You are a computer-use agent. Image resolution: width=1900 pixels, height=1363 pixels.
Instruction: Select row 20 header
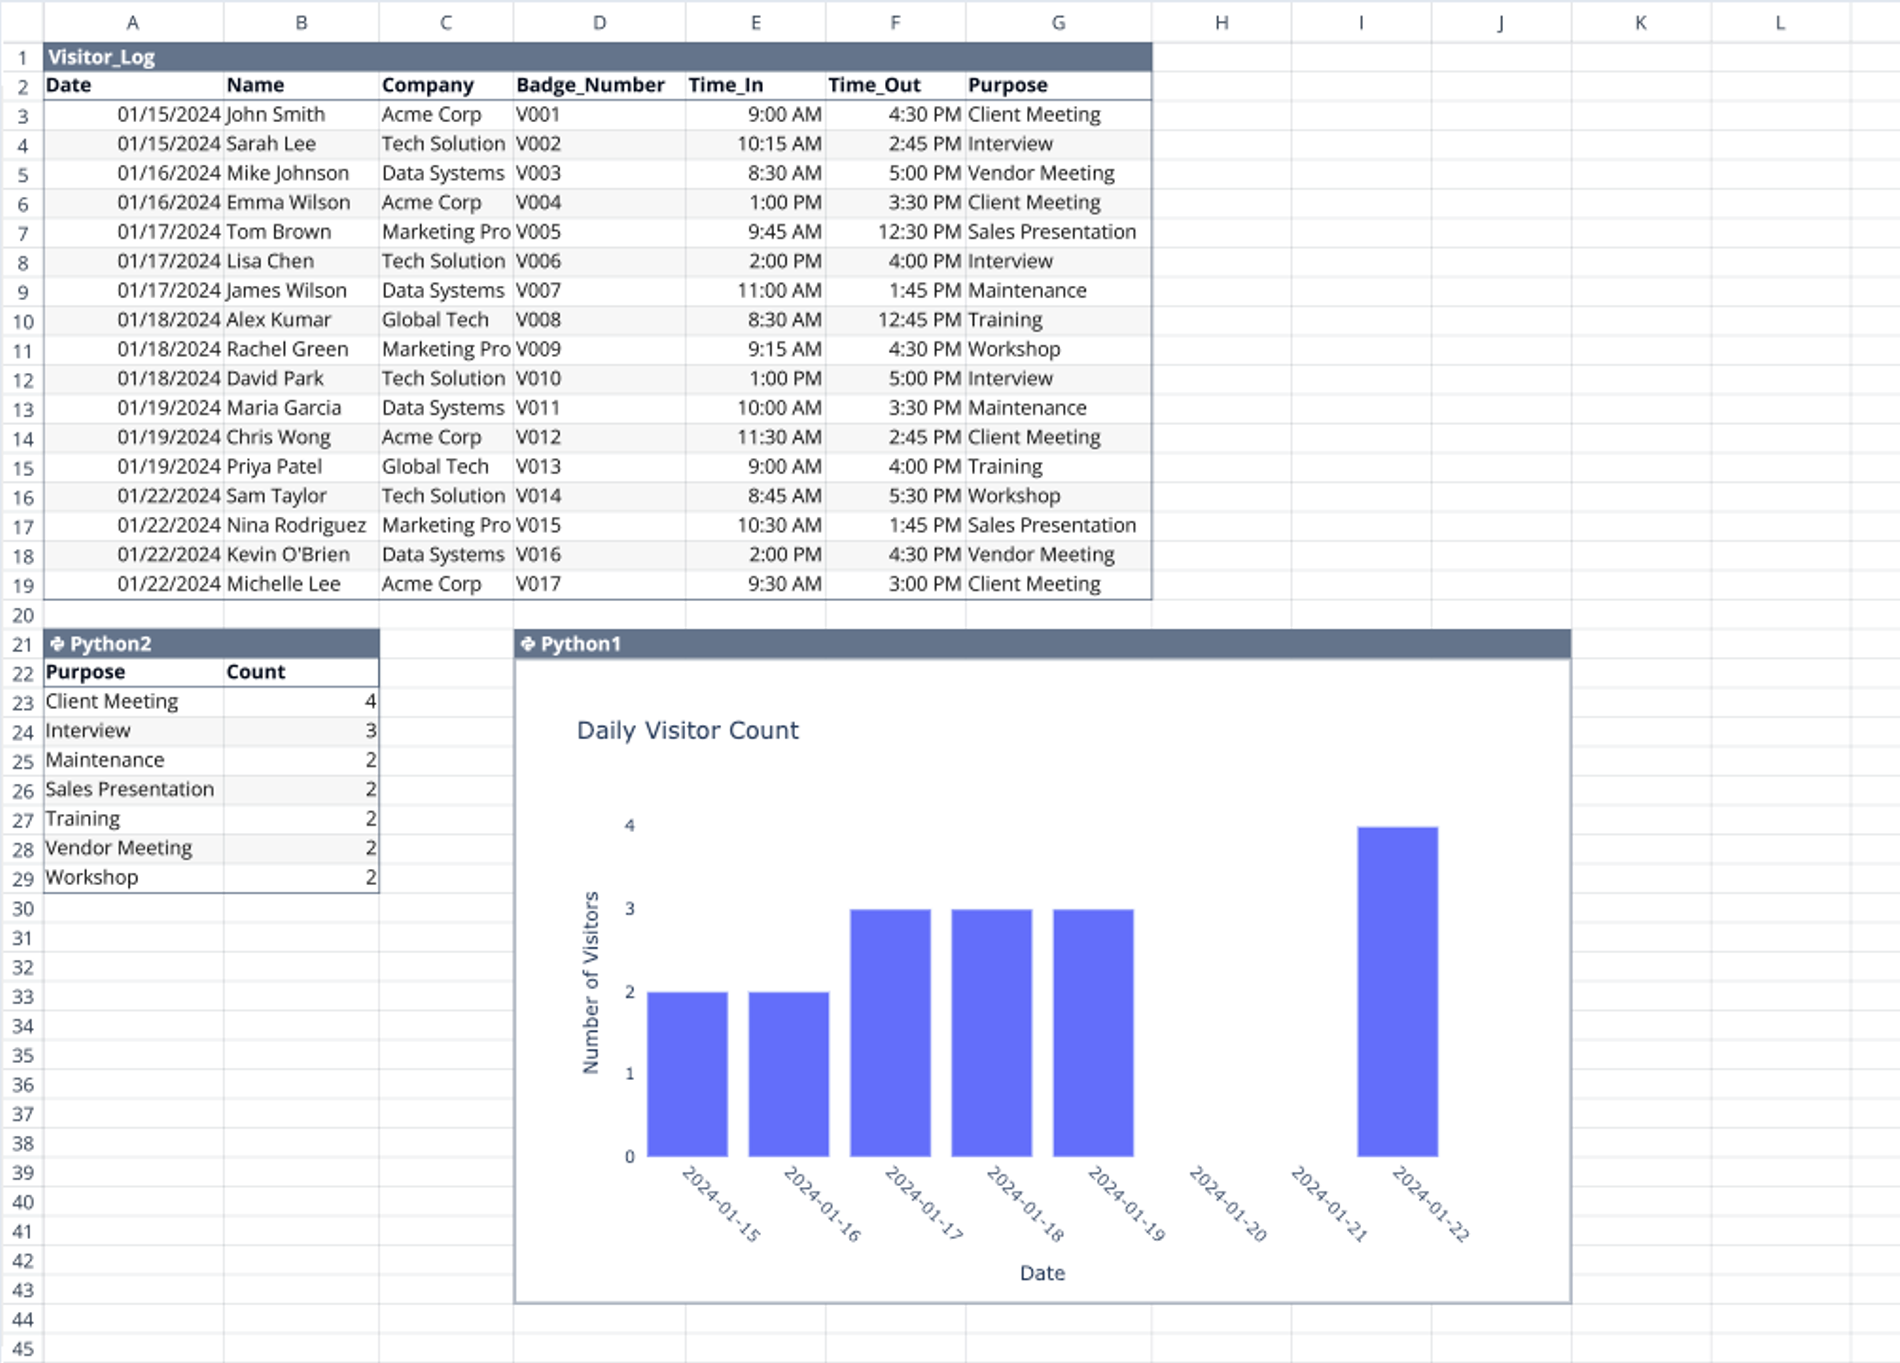(22, 615)
